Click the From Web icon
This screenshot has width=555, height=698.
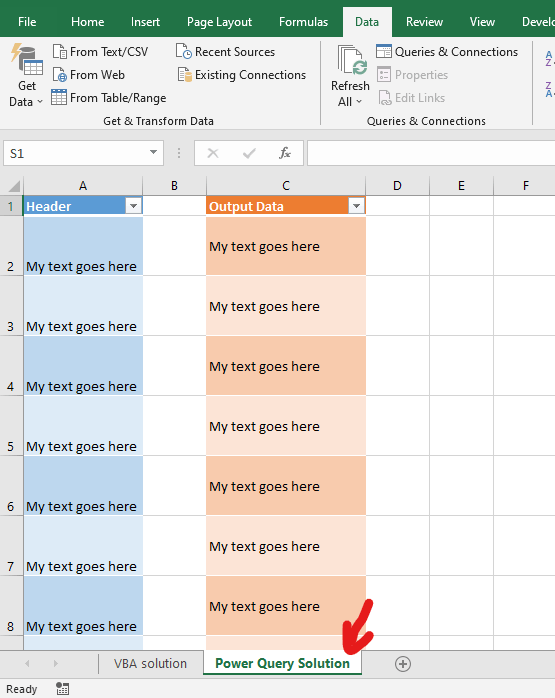[60, 75]
